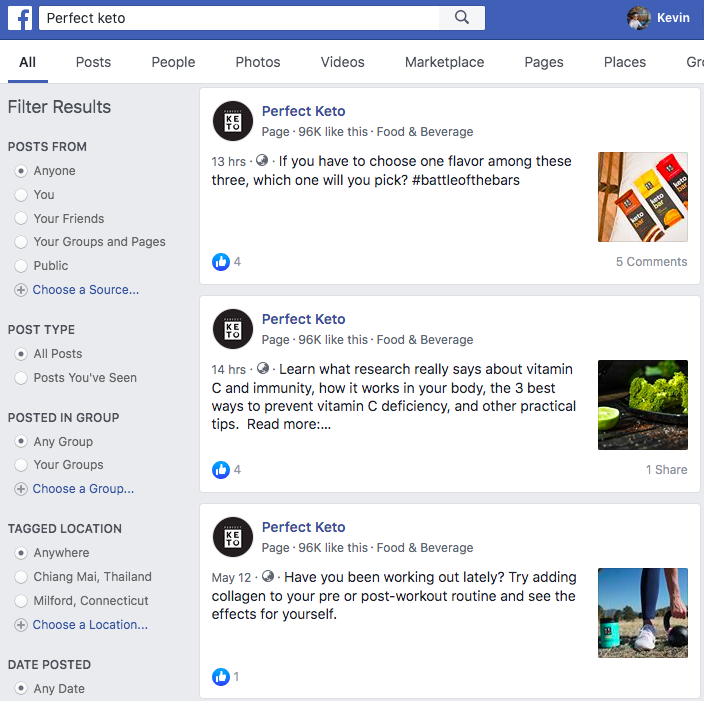Open Choose a Source link
This screenshot has height=701, width=704.
pos(86,290)
